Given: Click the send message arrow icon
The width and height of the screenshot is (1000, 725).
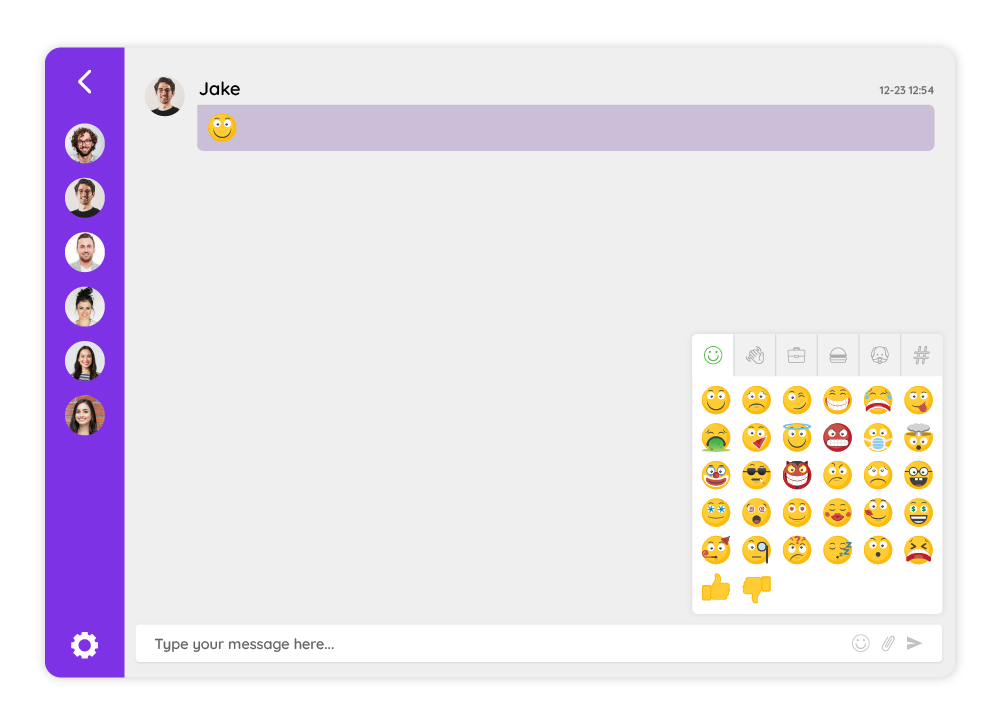Looking at the screenshot, I should (x=914, y=643).
